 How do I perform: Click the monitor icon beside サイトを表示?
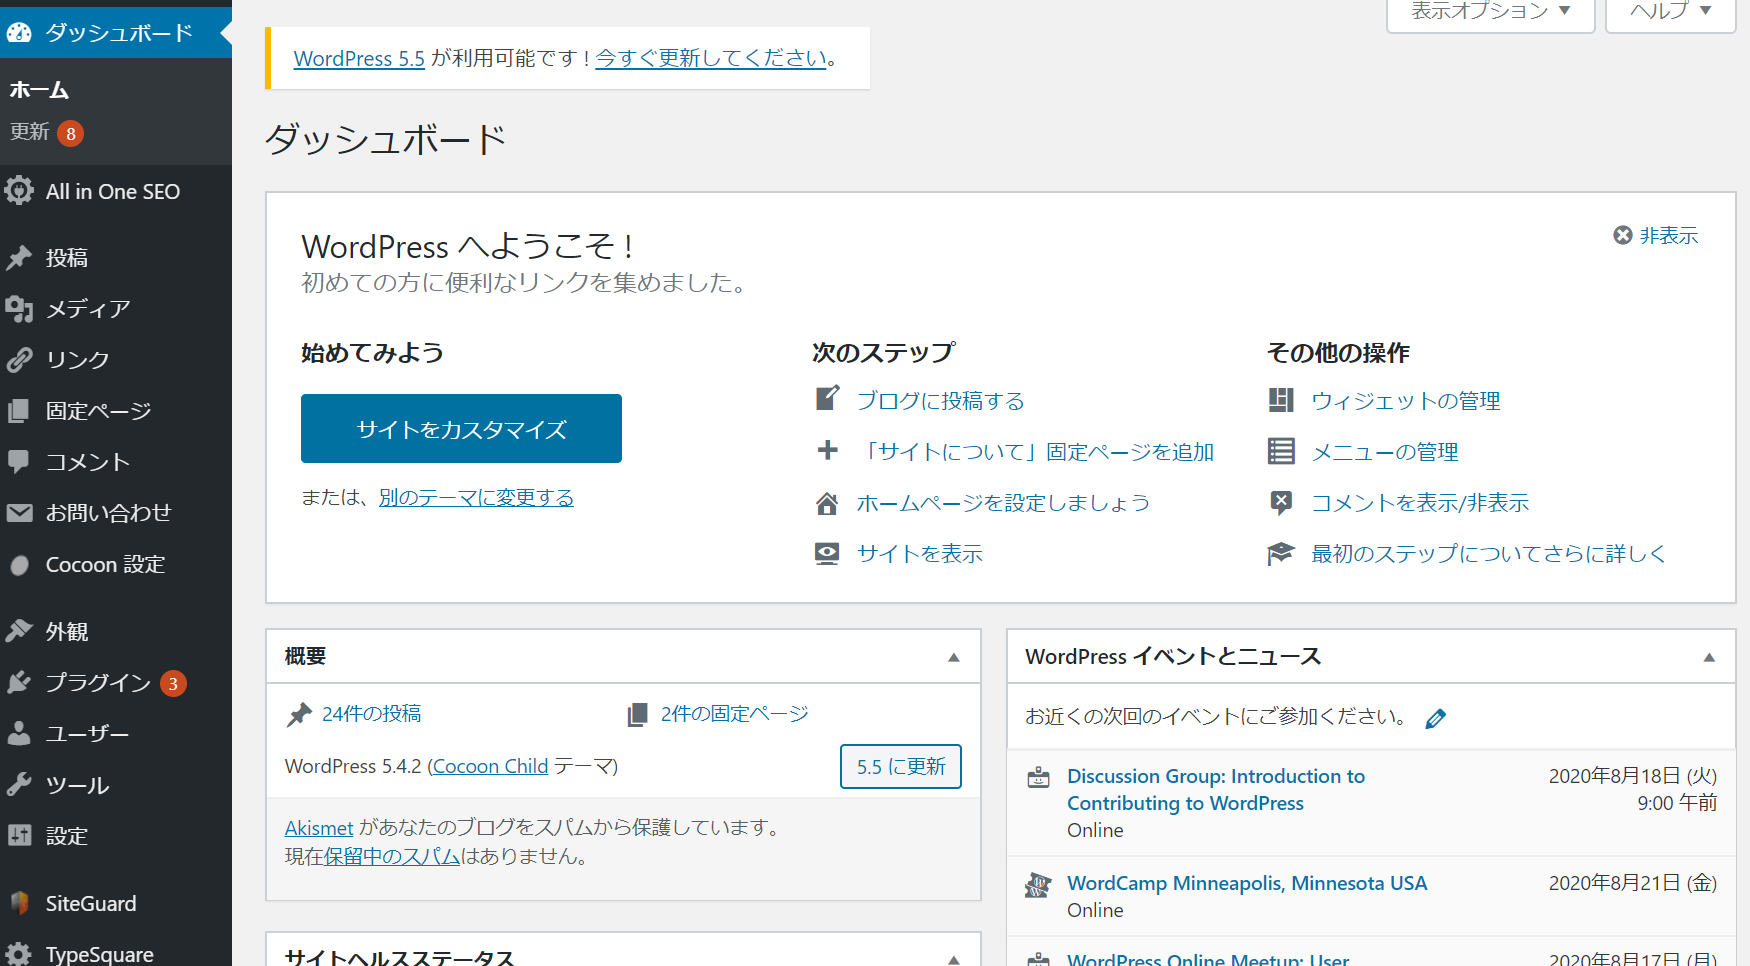pyautogui.click(x=827, y=554)
